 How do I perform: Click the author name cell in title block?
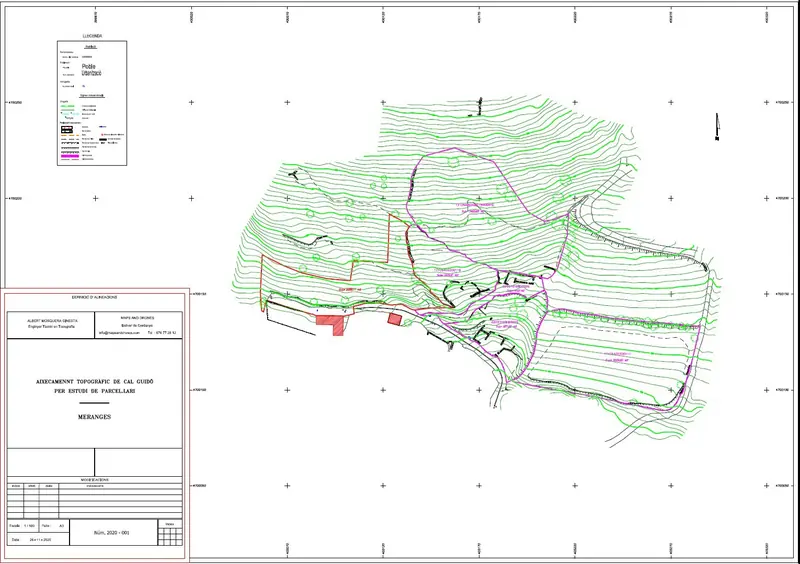click(51, 325)
